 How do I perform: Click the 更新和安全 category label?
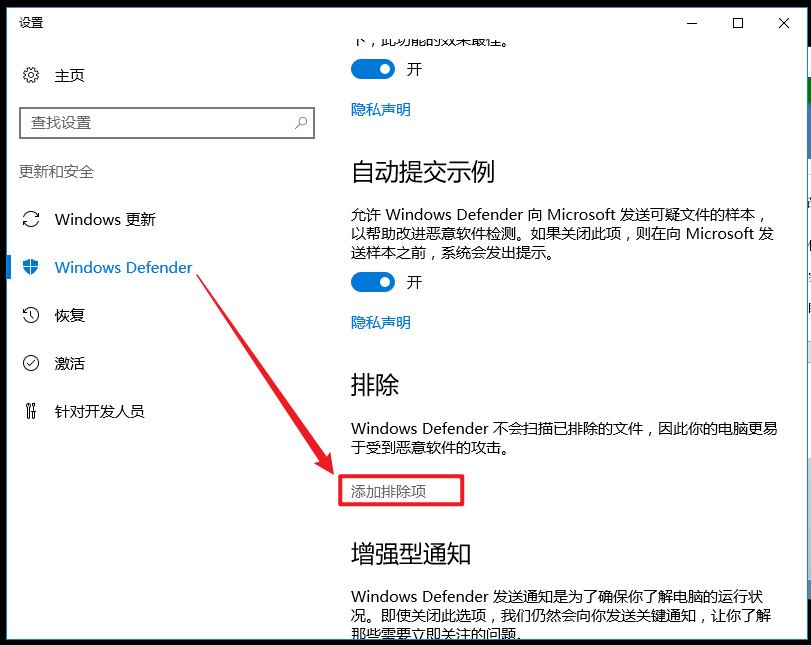click(56, 172)
